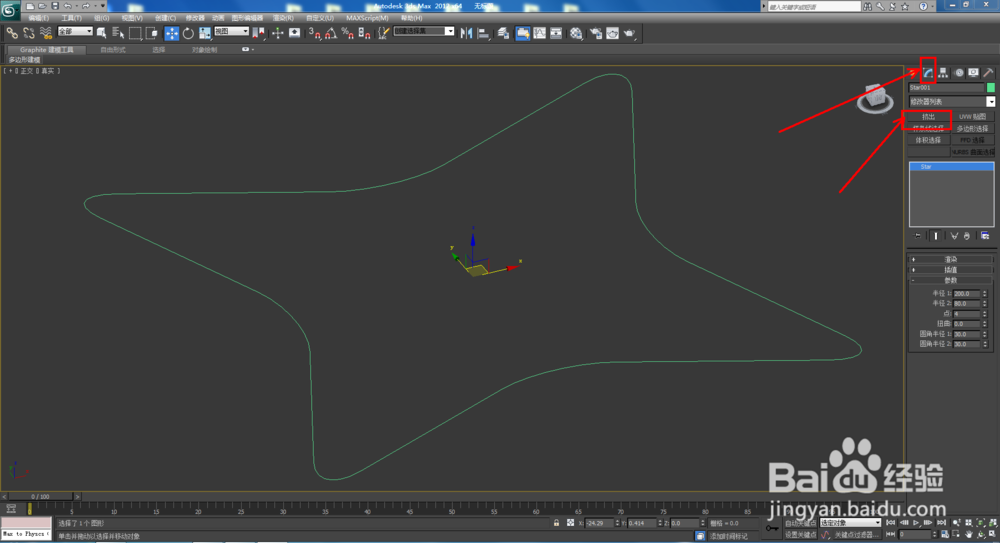This screenshot has width=1000, height=543.
Task: Click the Align tool icon
Action: [x=483, y=33]
